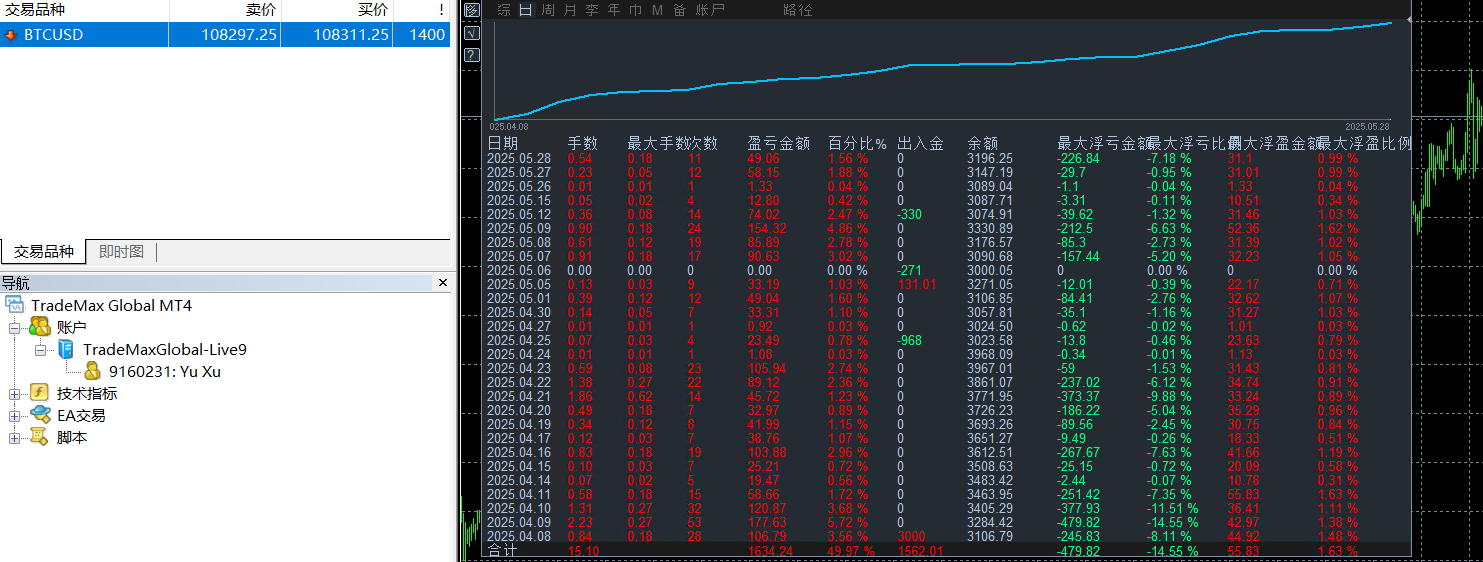The height and width of the screenshot is (562, 1483).
Task: Select the 日 daily tab
Action: [526, 10]
